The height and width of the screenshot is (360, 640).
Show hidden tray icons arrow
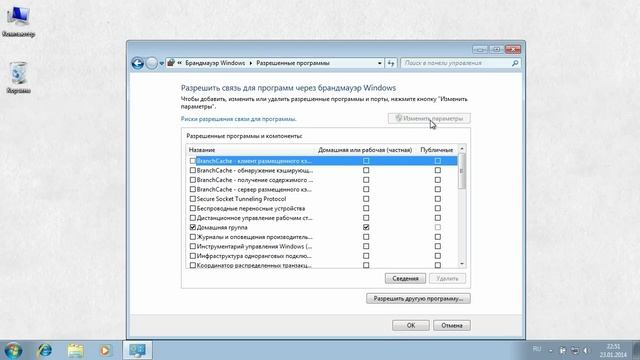[551, 351]
